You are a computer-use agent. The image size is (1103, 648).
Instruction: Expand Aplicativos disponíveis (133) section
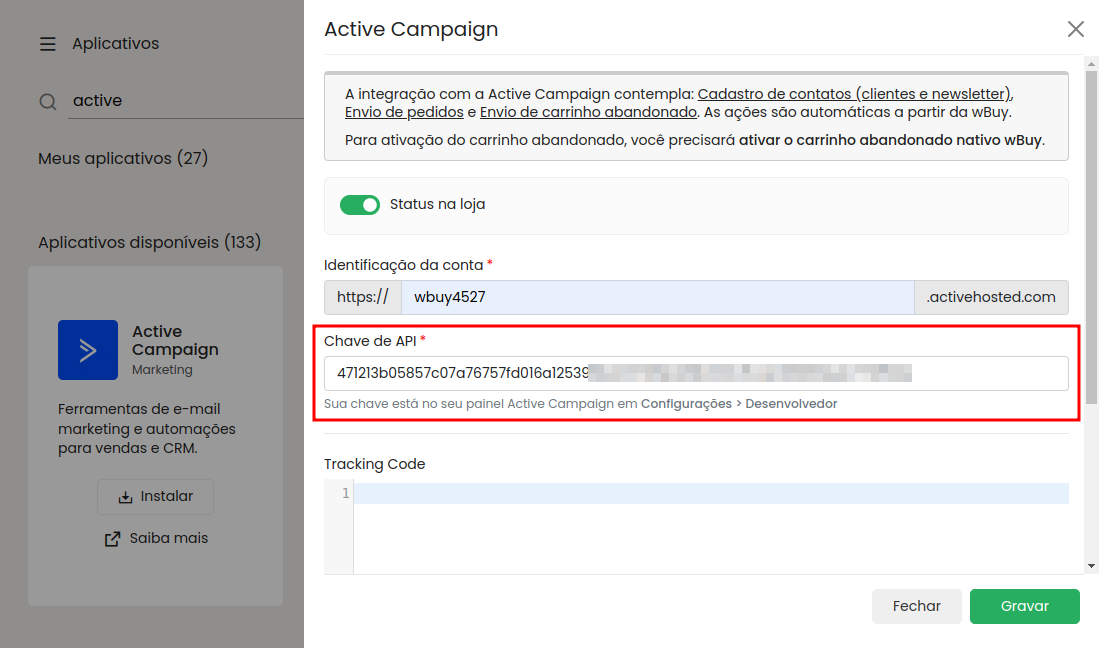pos(150,243)
